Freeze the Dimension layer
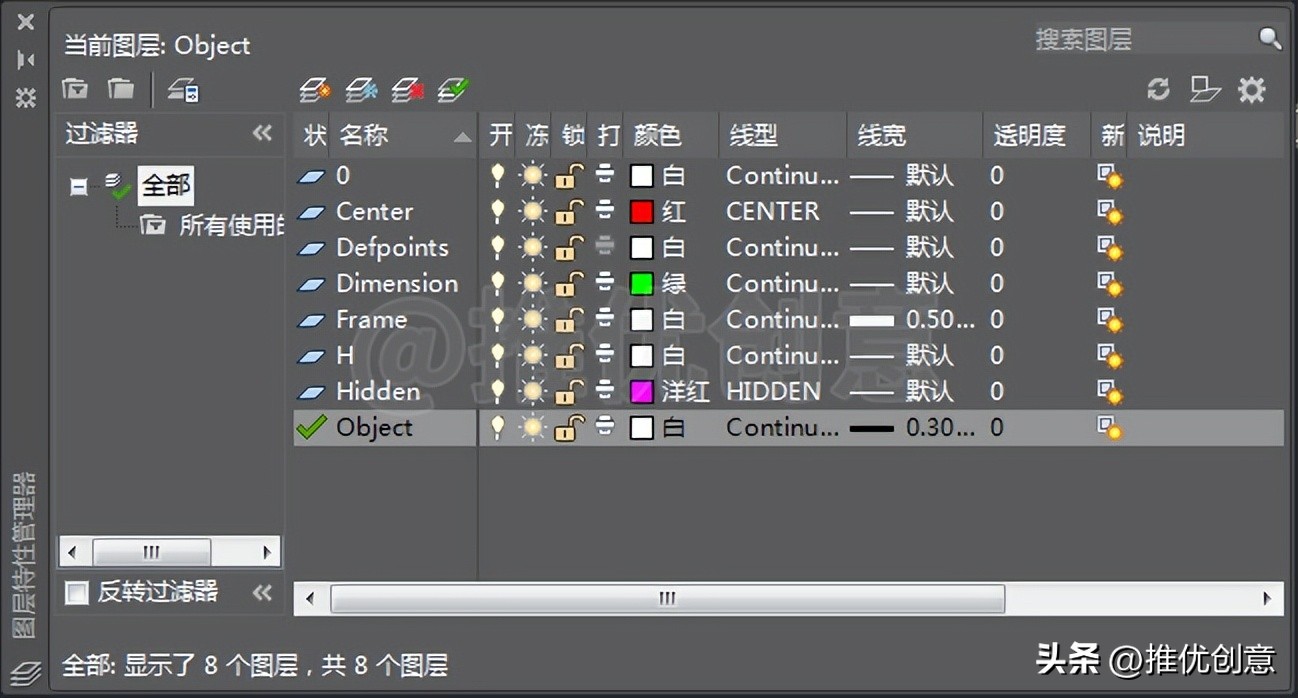 point(534,283)
